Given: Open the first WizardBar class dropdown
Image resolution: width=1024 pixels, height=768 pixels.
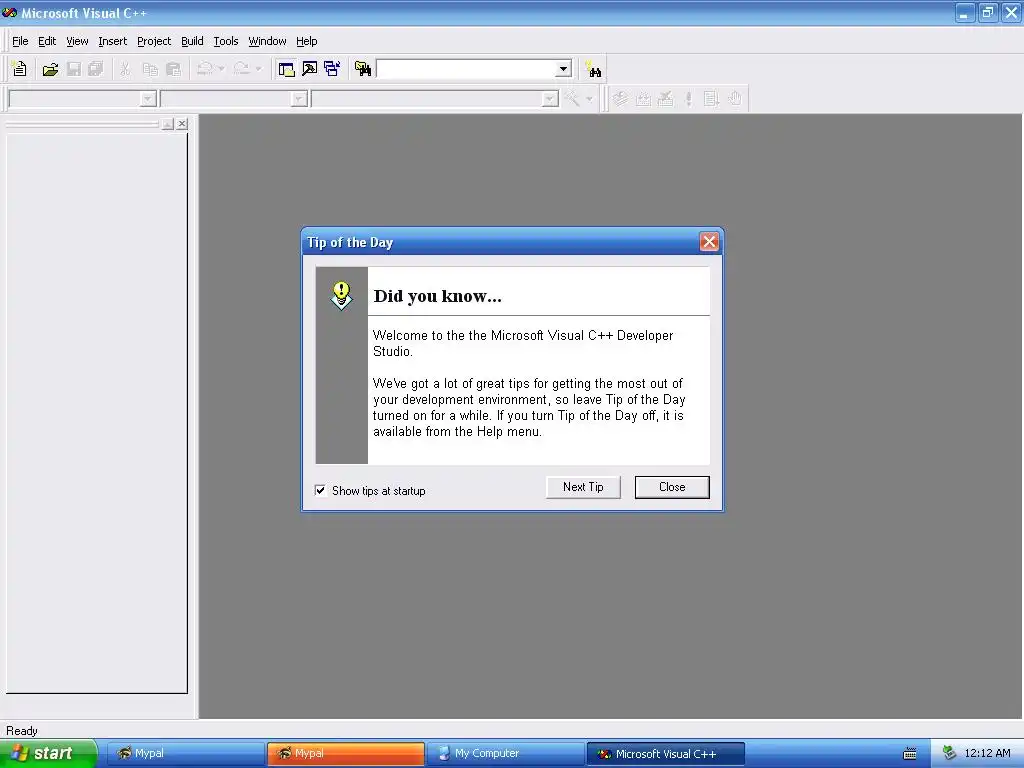Looking at the screenshot, I should click(x=148, y=99).
